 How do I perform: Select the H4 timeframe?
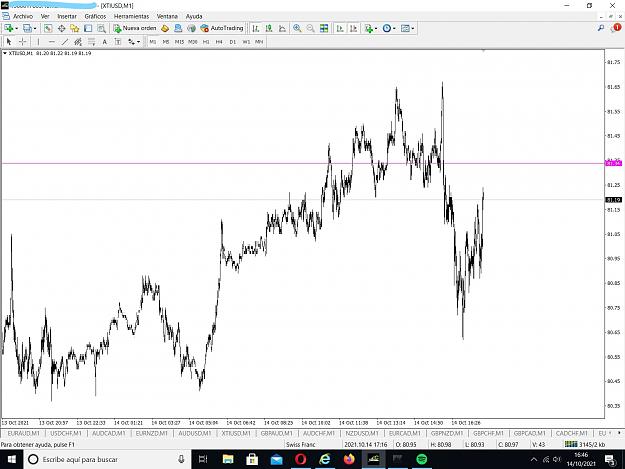(x=219, y=42)
